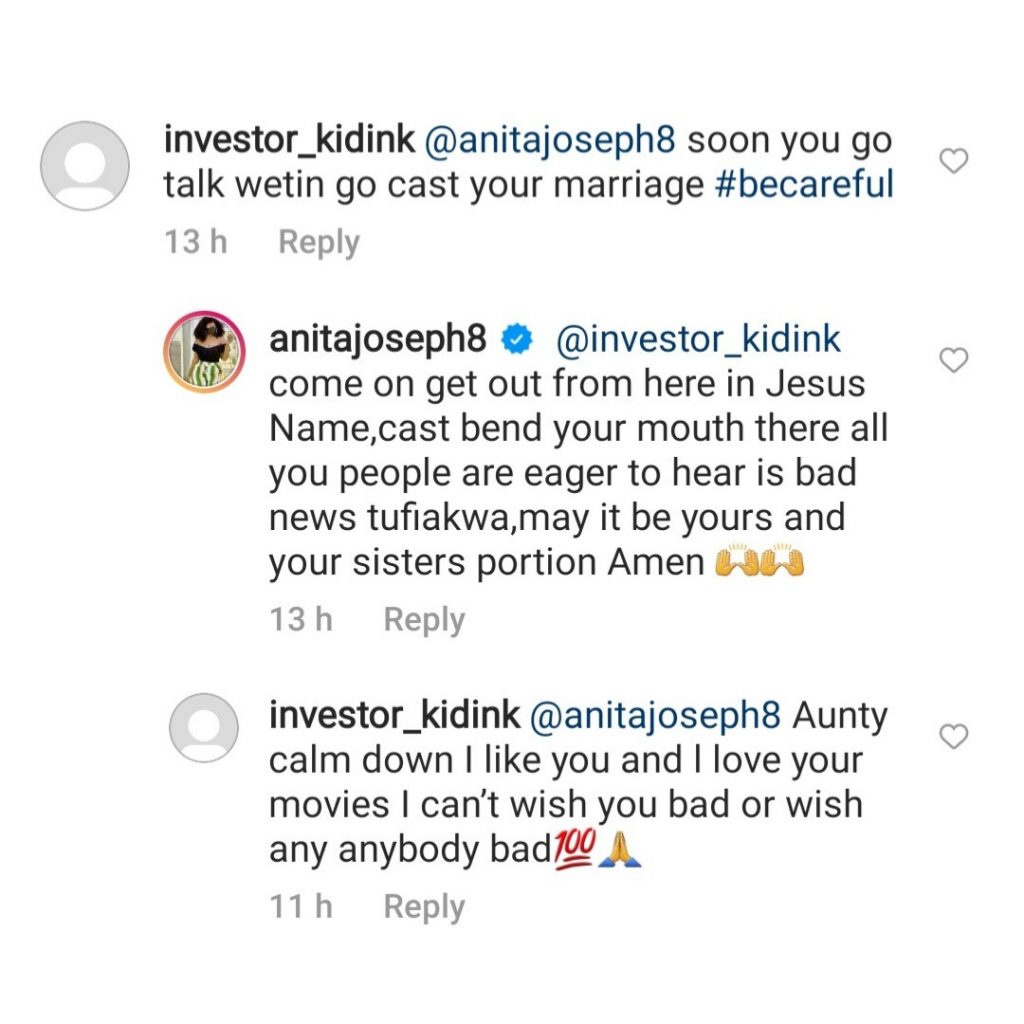Reply to the comment posted 11 h ago
The height and width of the screenshot is (1024, 1024).
point(424,907)
